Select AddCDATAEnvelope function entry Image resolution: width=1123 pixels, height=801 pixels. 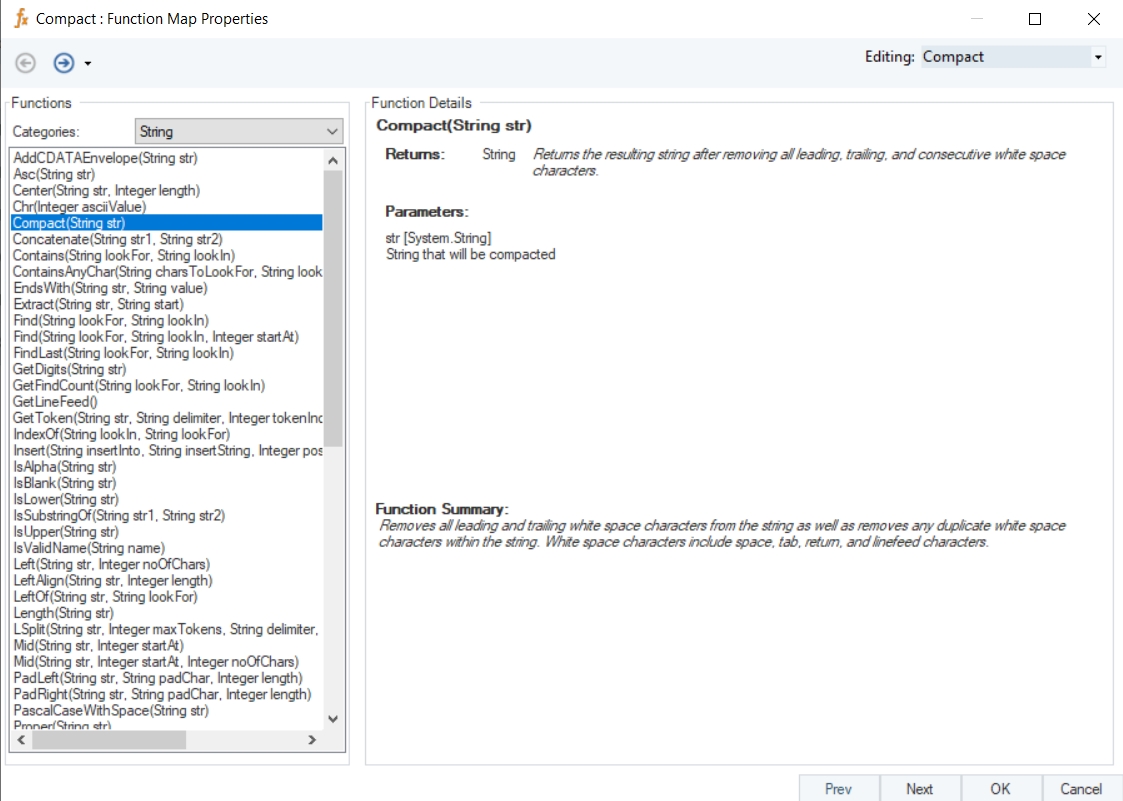pyautogui.click(x=105, y=158)
